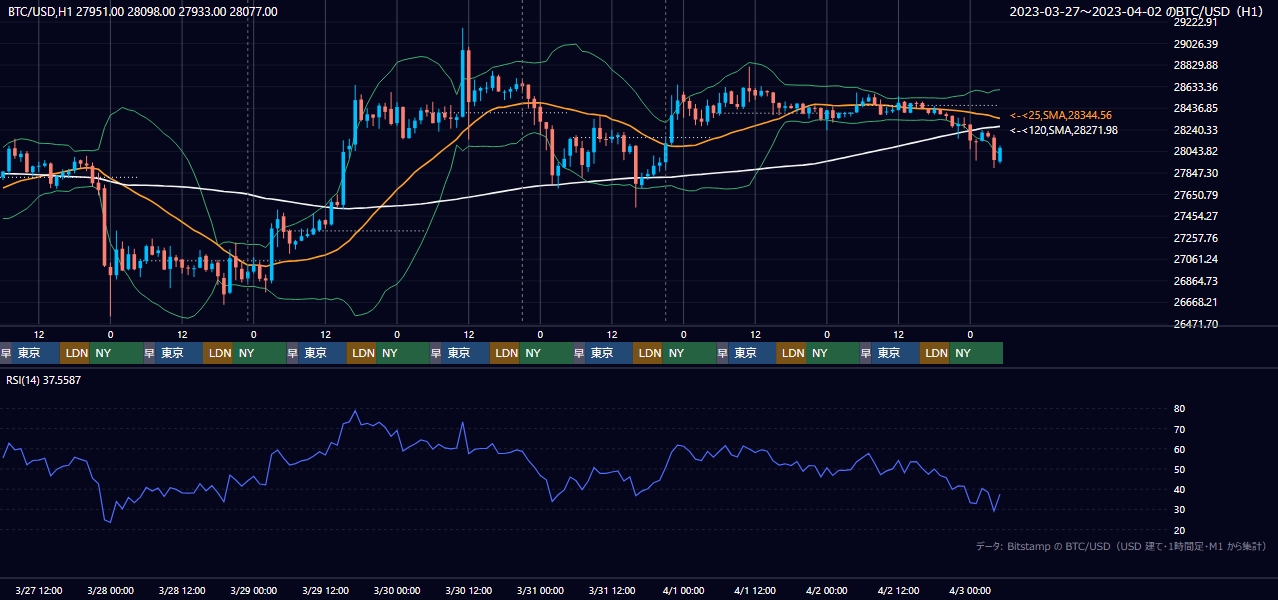Screen dimensions: 1278x600
Task: Click price axis value 27650.79
Action: coord(1195,195)
